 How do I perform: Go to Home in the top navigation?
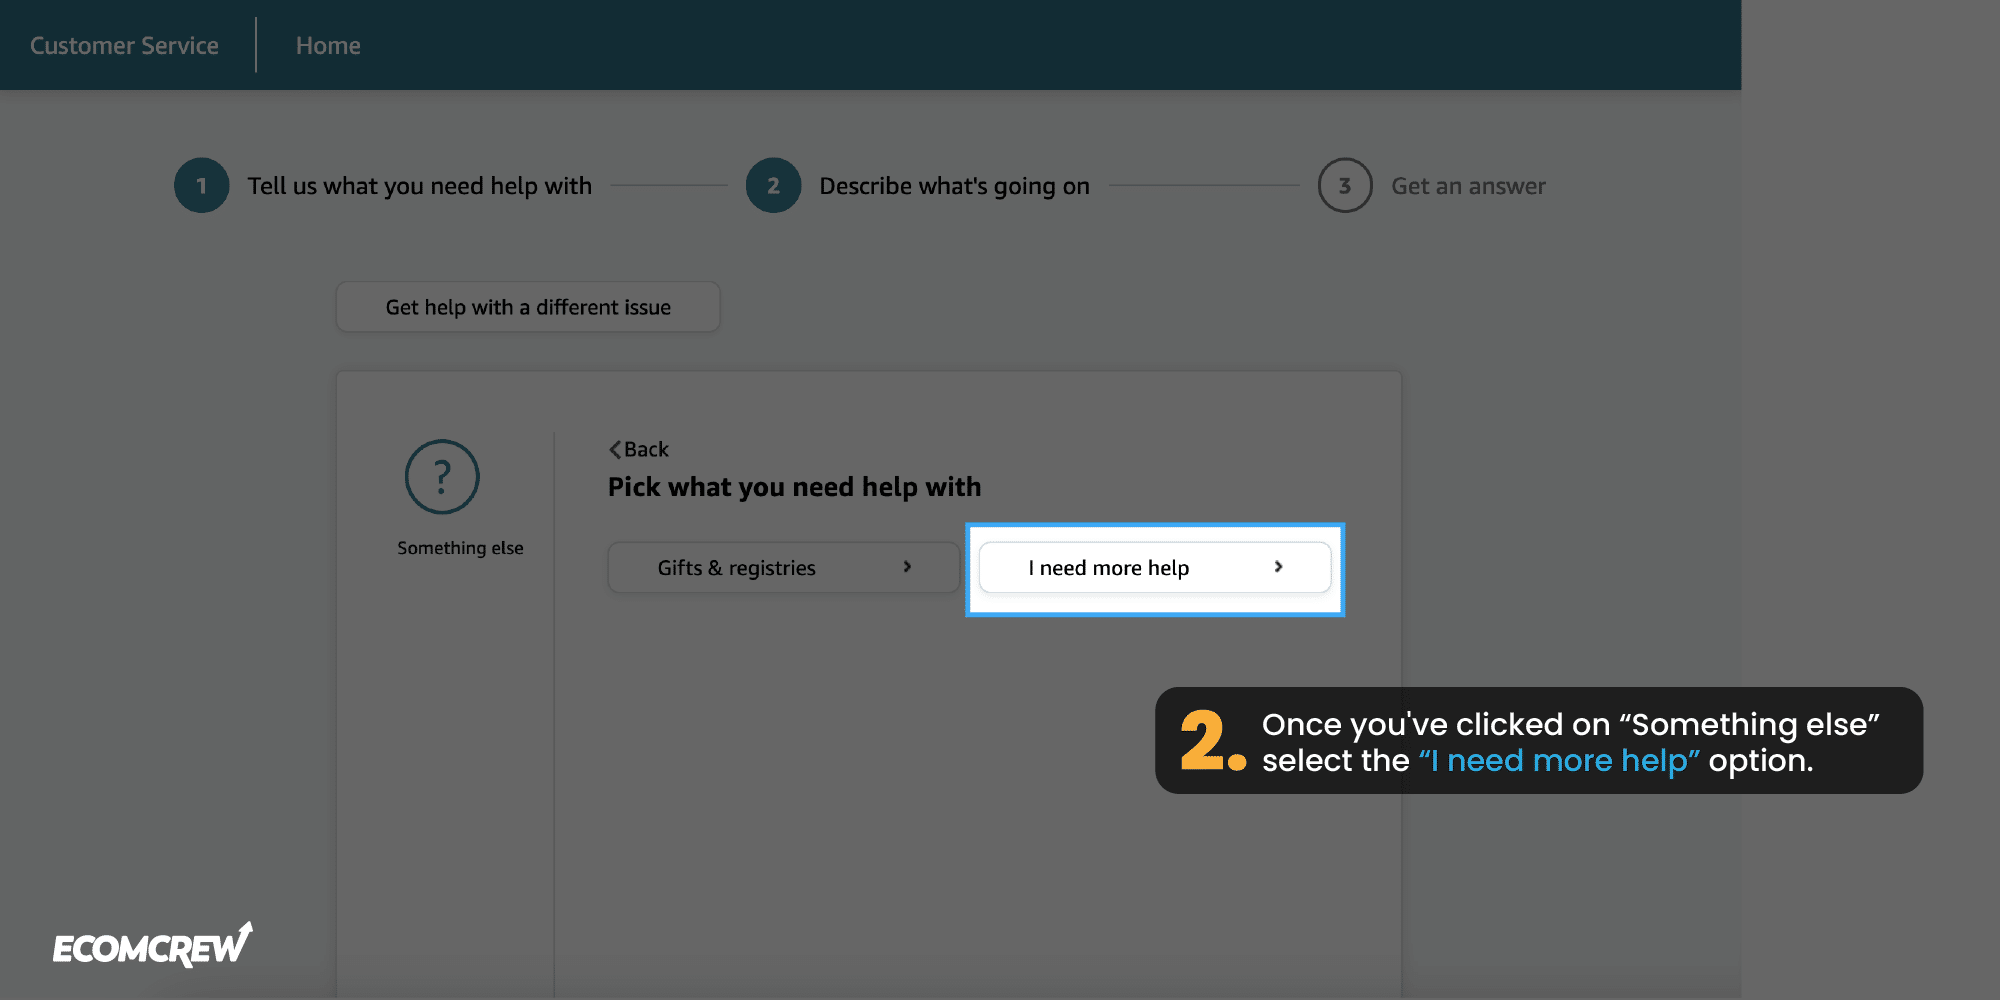coord(328,46)
